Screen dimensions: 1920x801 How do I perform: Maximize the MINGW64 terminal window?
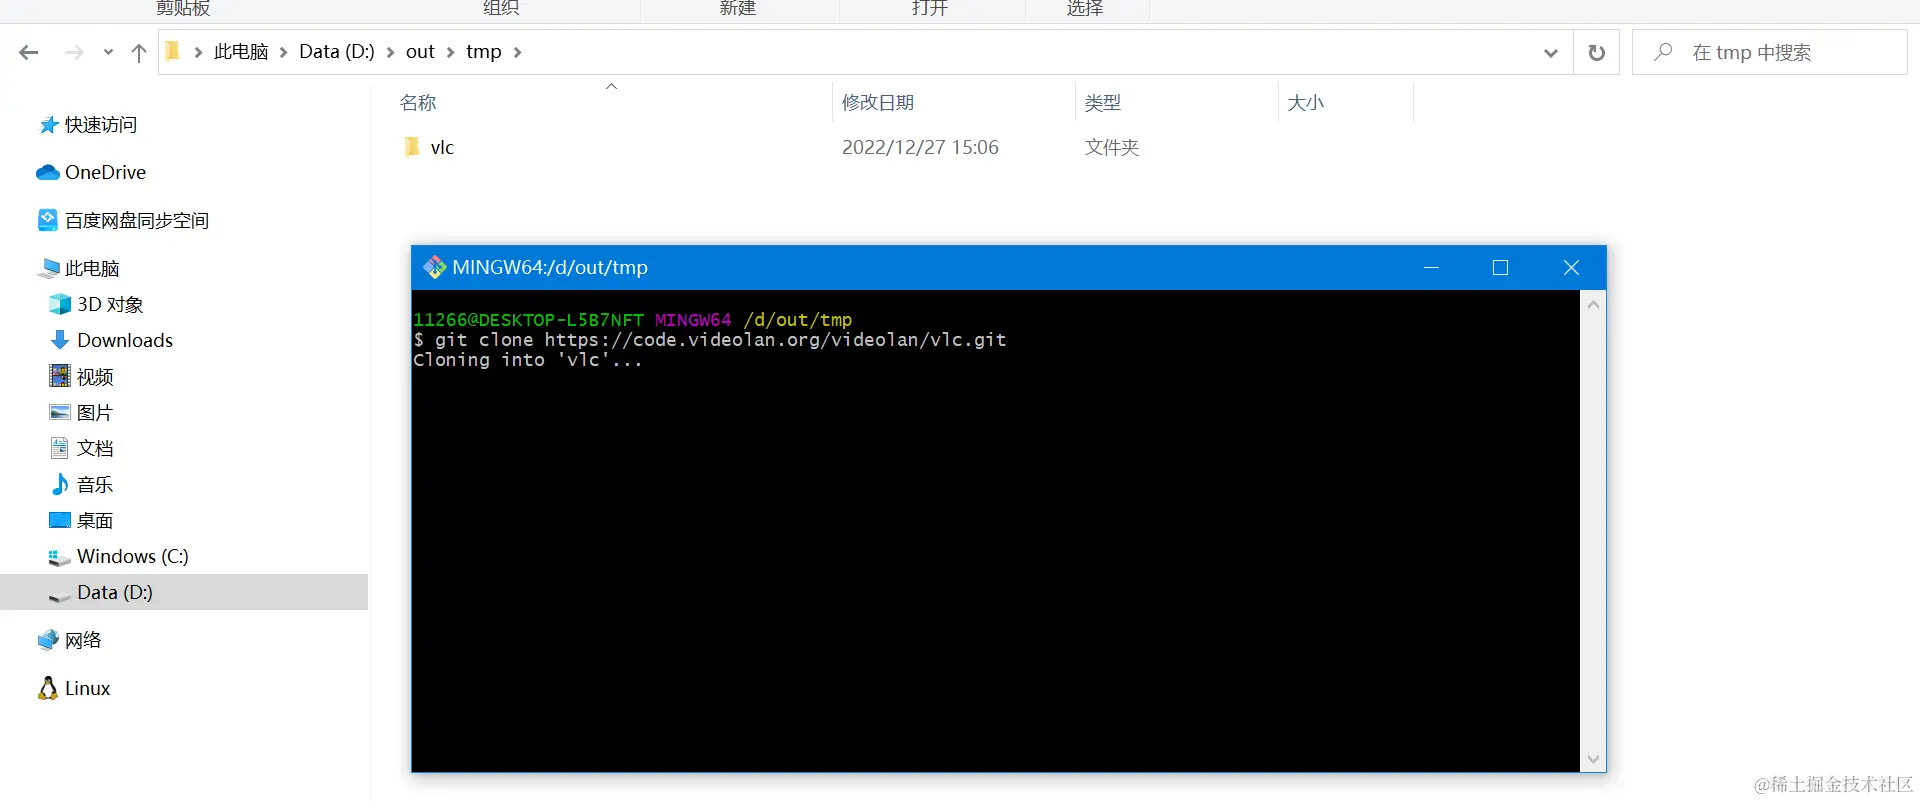1500,267
